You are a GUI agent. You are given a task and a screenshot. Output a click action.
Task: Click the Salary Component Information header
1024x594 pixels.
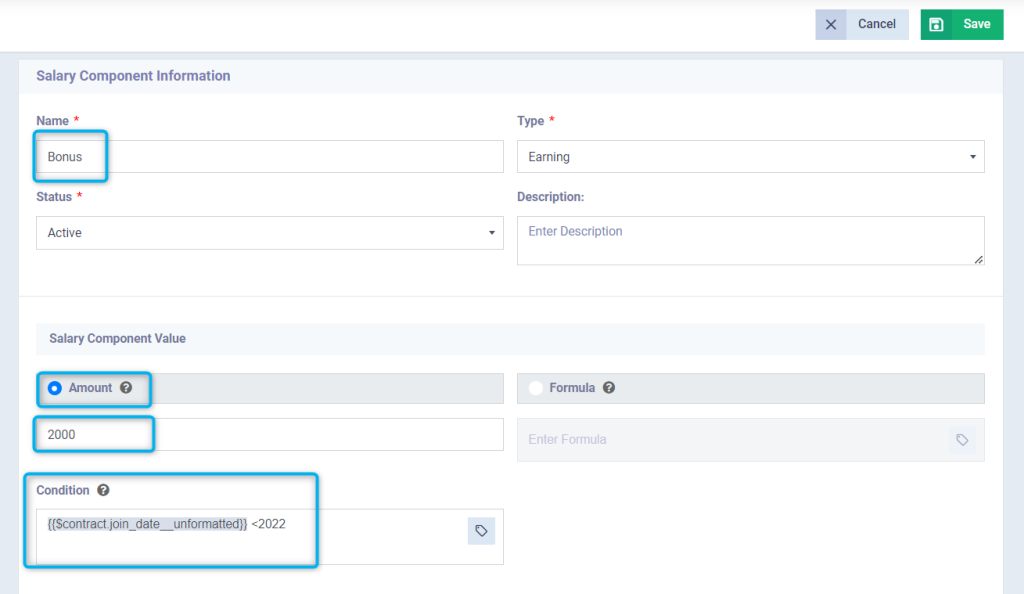tap(133, 75)
